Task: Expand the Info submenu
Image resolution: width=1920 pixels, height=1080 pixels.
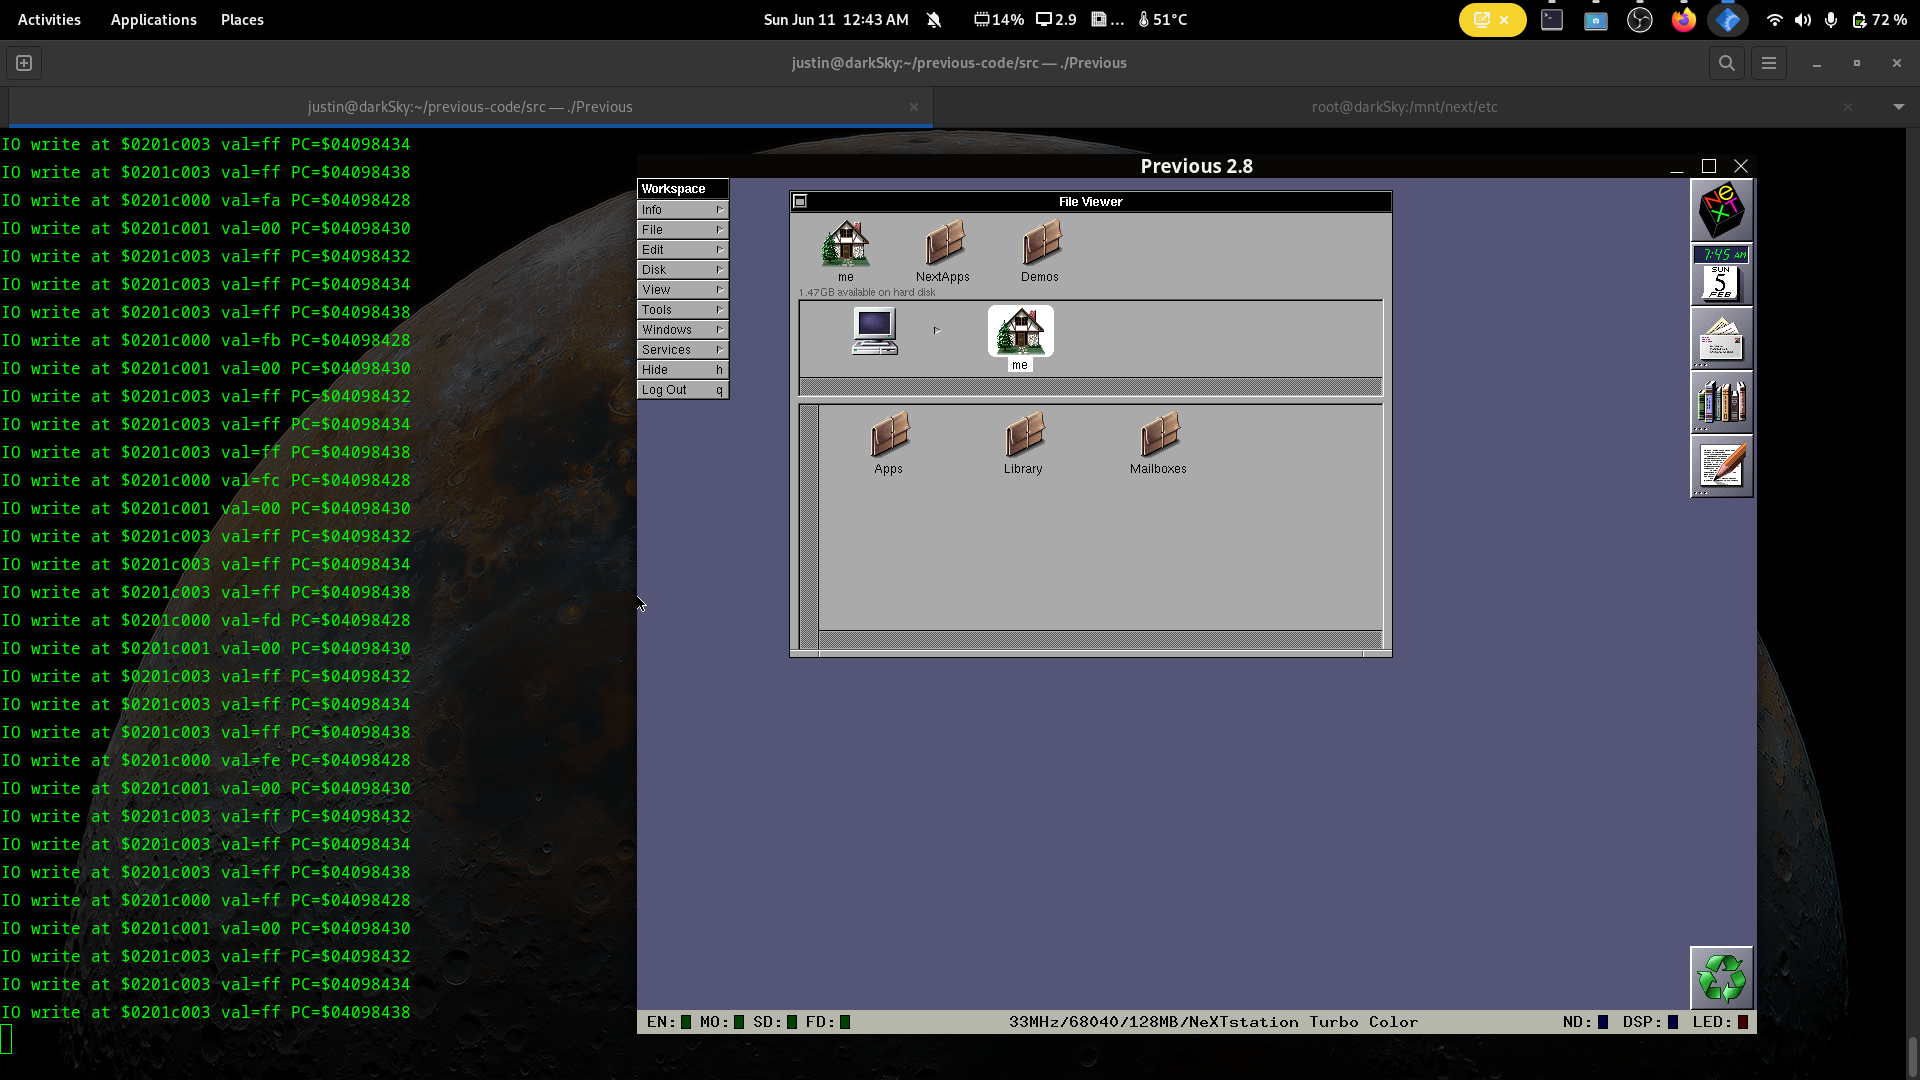Action: pos(683,210)
